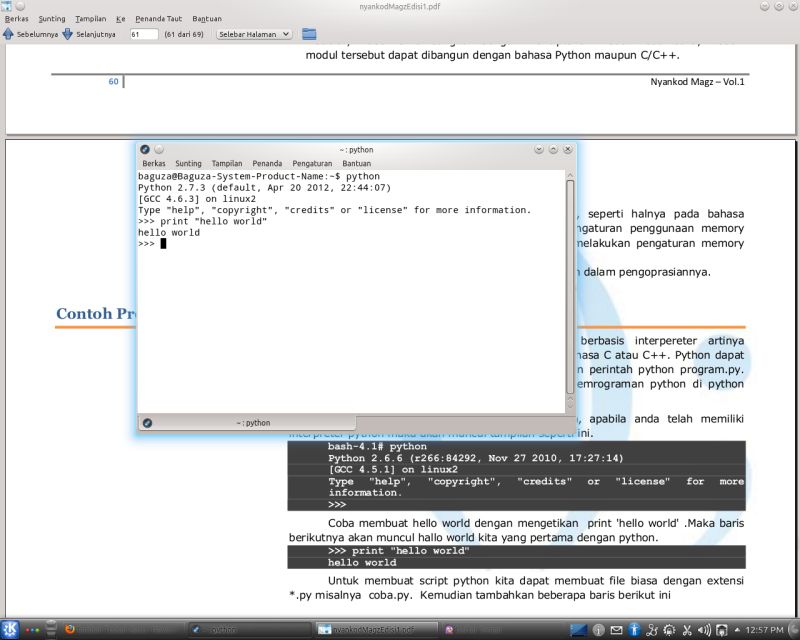Go to previous page with Sebelumnya arrow
Image resolution: width=800 pixels, height=640 pixels.
tap(8, 34)
